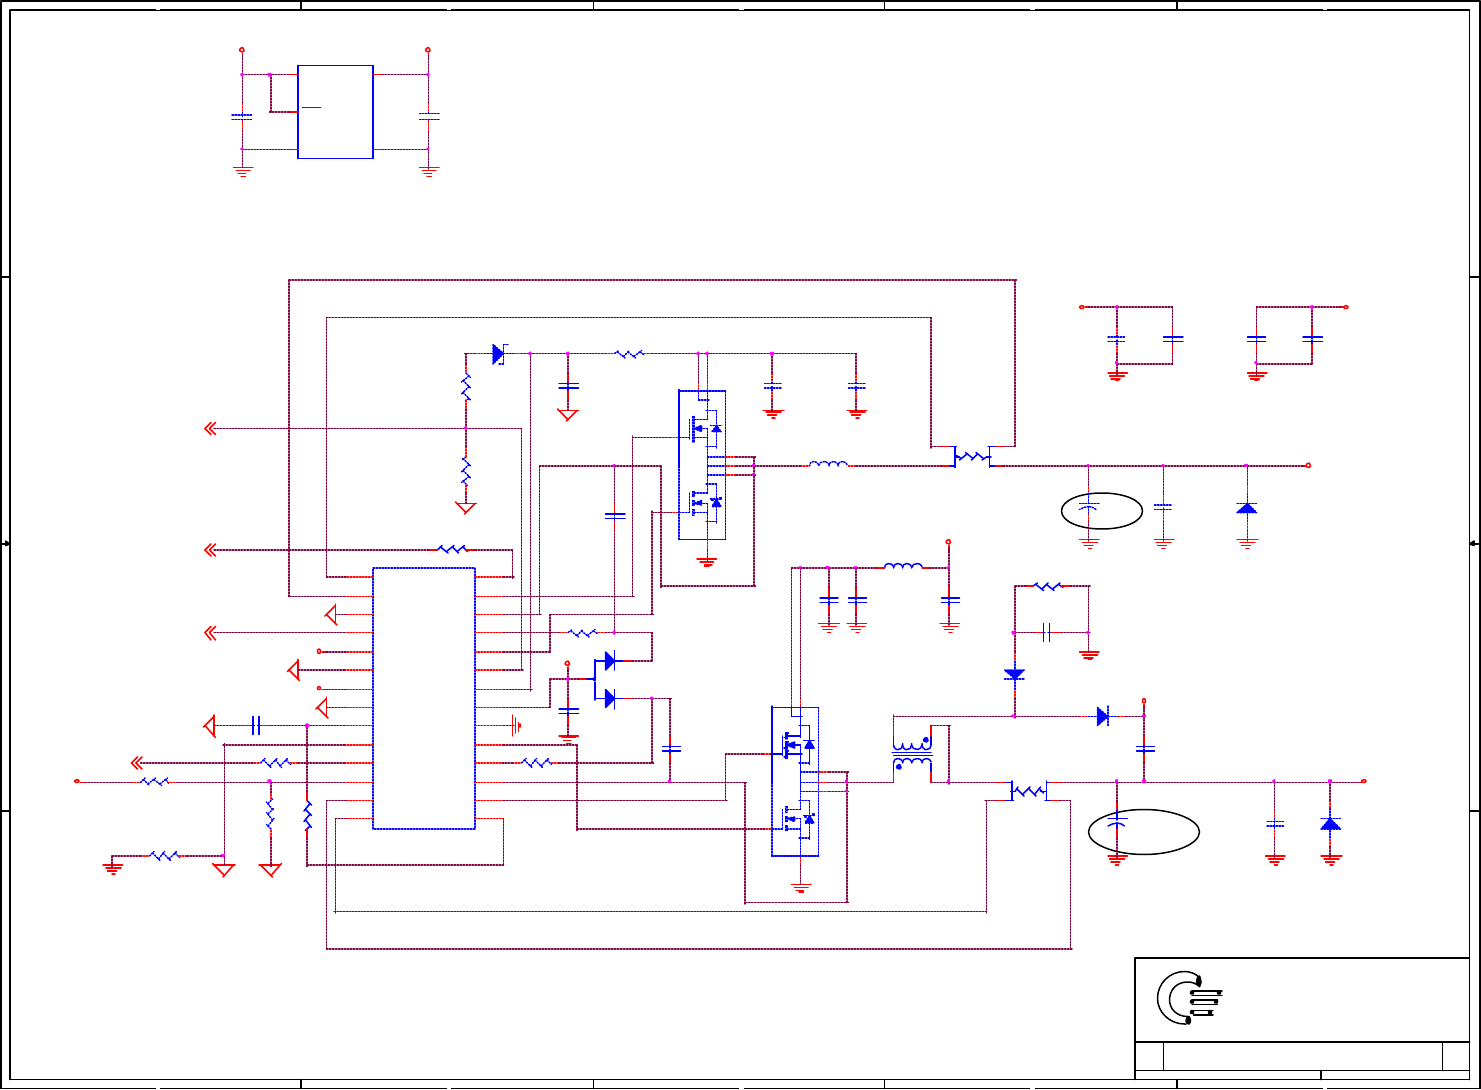Click the inductor above lower MOSFET package
This screenshot has height=1090, width=1481.
point(903,566)
